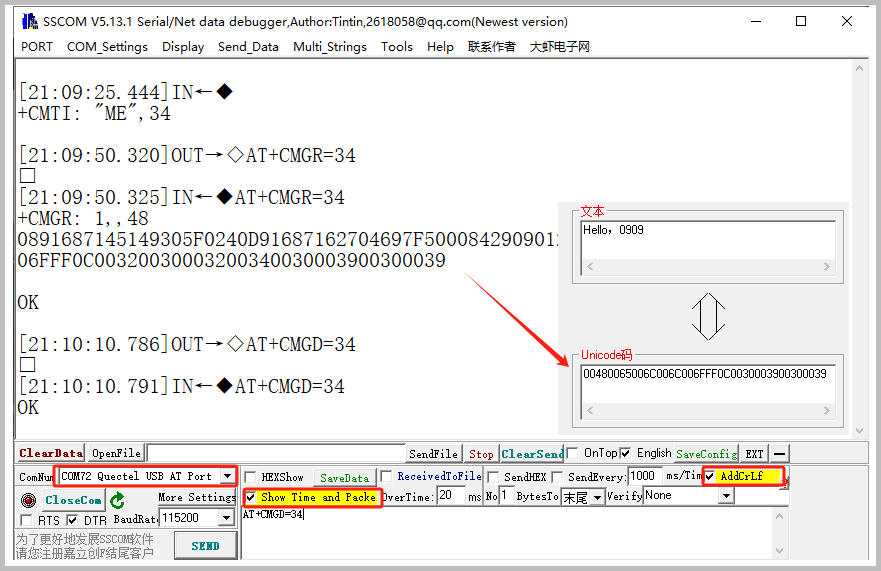Expand the COM72 Quectel port dropdown
The height and width of the screenshot is (571, 881).
tap(228, 477)
